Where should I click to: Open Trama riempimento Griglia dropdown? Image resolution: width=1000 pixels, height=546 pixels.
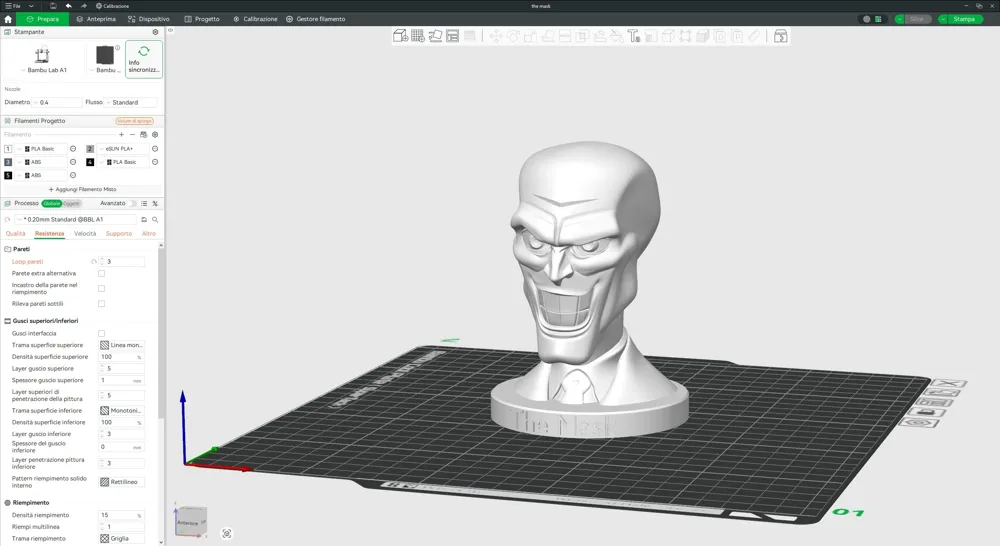pos(121,538)
